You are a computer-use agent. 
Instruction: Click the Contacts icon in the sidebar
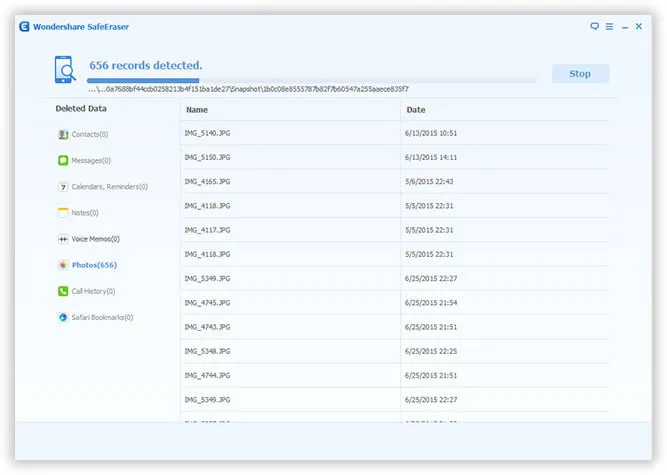(x=63, y=134)
